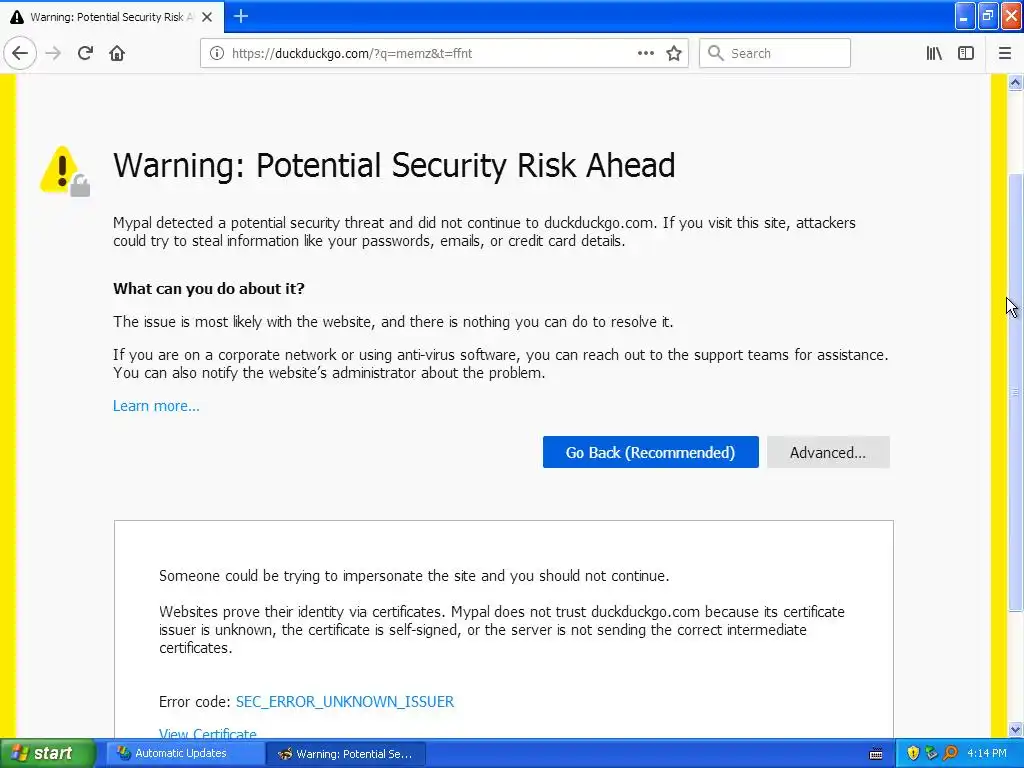Bookmark this page with the star
The image size is (1024, 768).
[674, 53]
